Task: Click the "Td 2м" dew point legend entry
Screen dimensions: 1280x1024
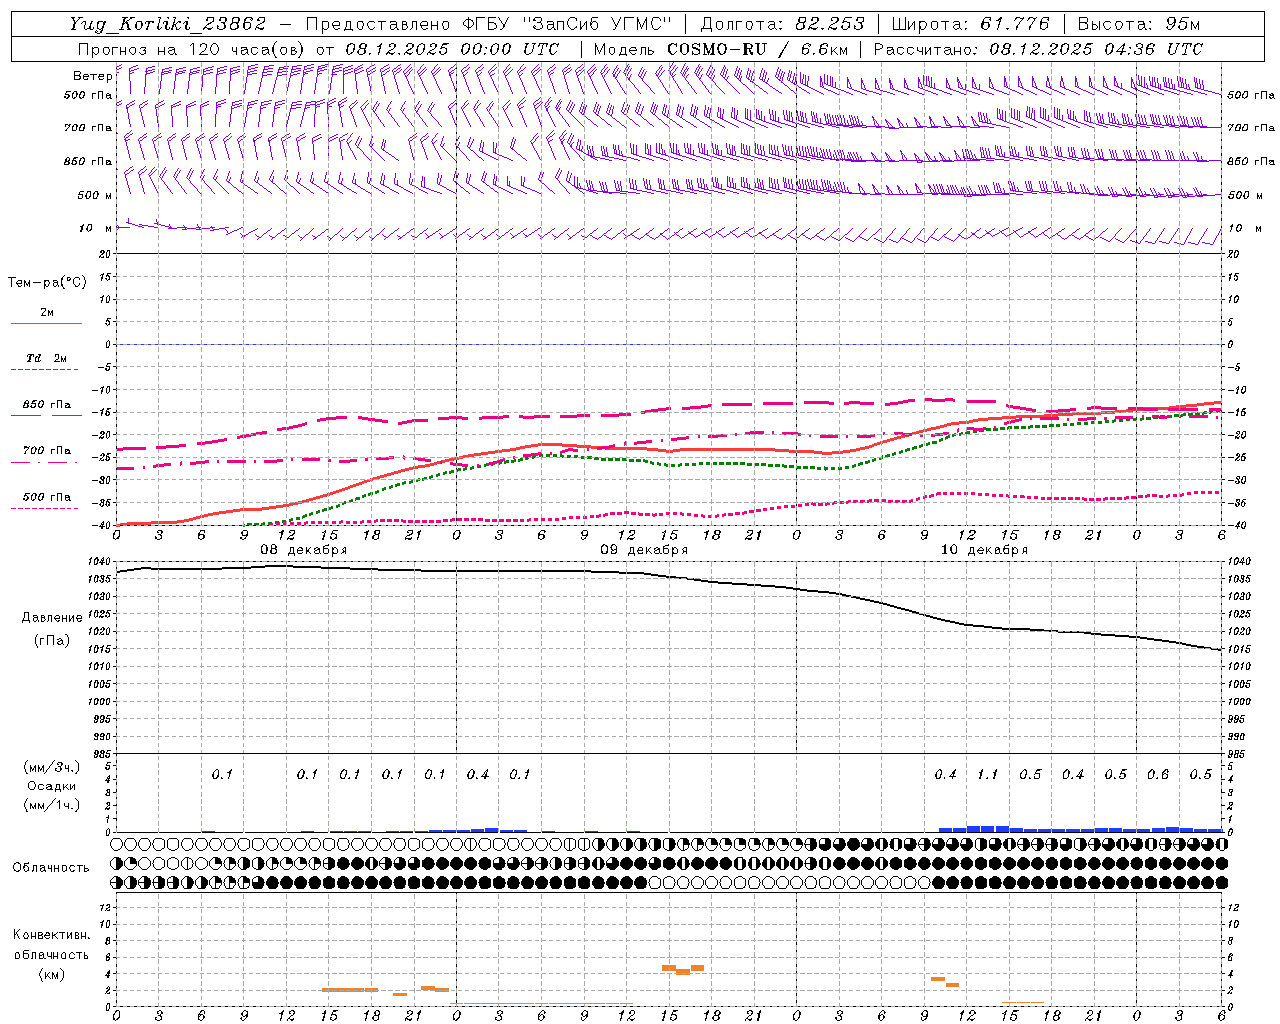Action: (47, 358)
